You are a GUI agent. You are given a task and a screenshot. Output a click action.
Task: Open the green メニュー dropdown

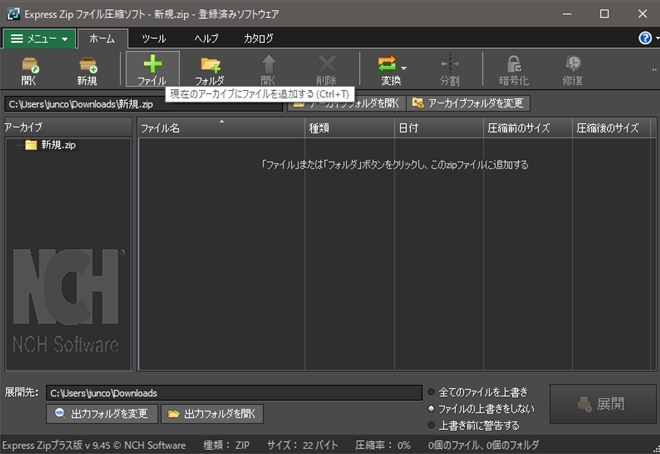tap(39, 39)
